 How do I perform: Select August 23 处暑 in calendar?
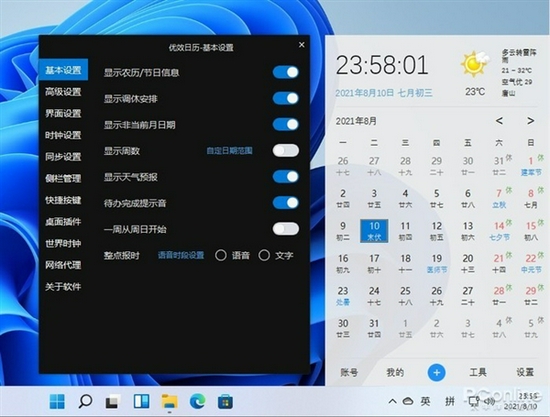(x=343, y=296)
